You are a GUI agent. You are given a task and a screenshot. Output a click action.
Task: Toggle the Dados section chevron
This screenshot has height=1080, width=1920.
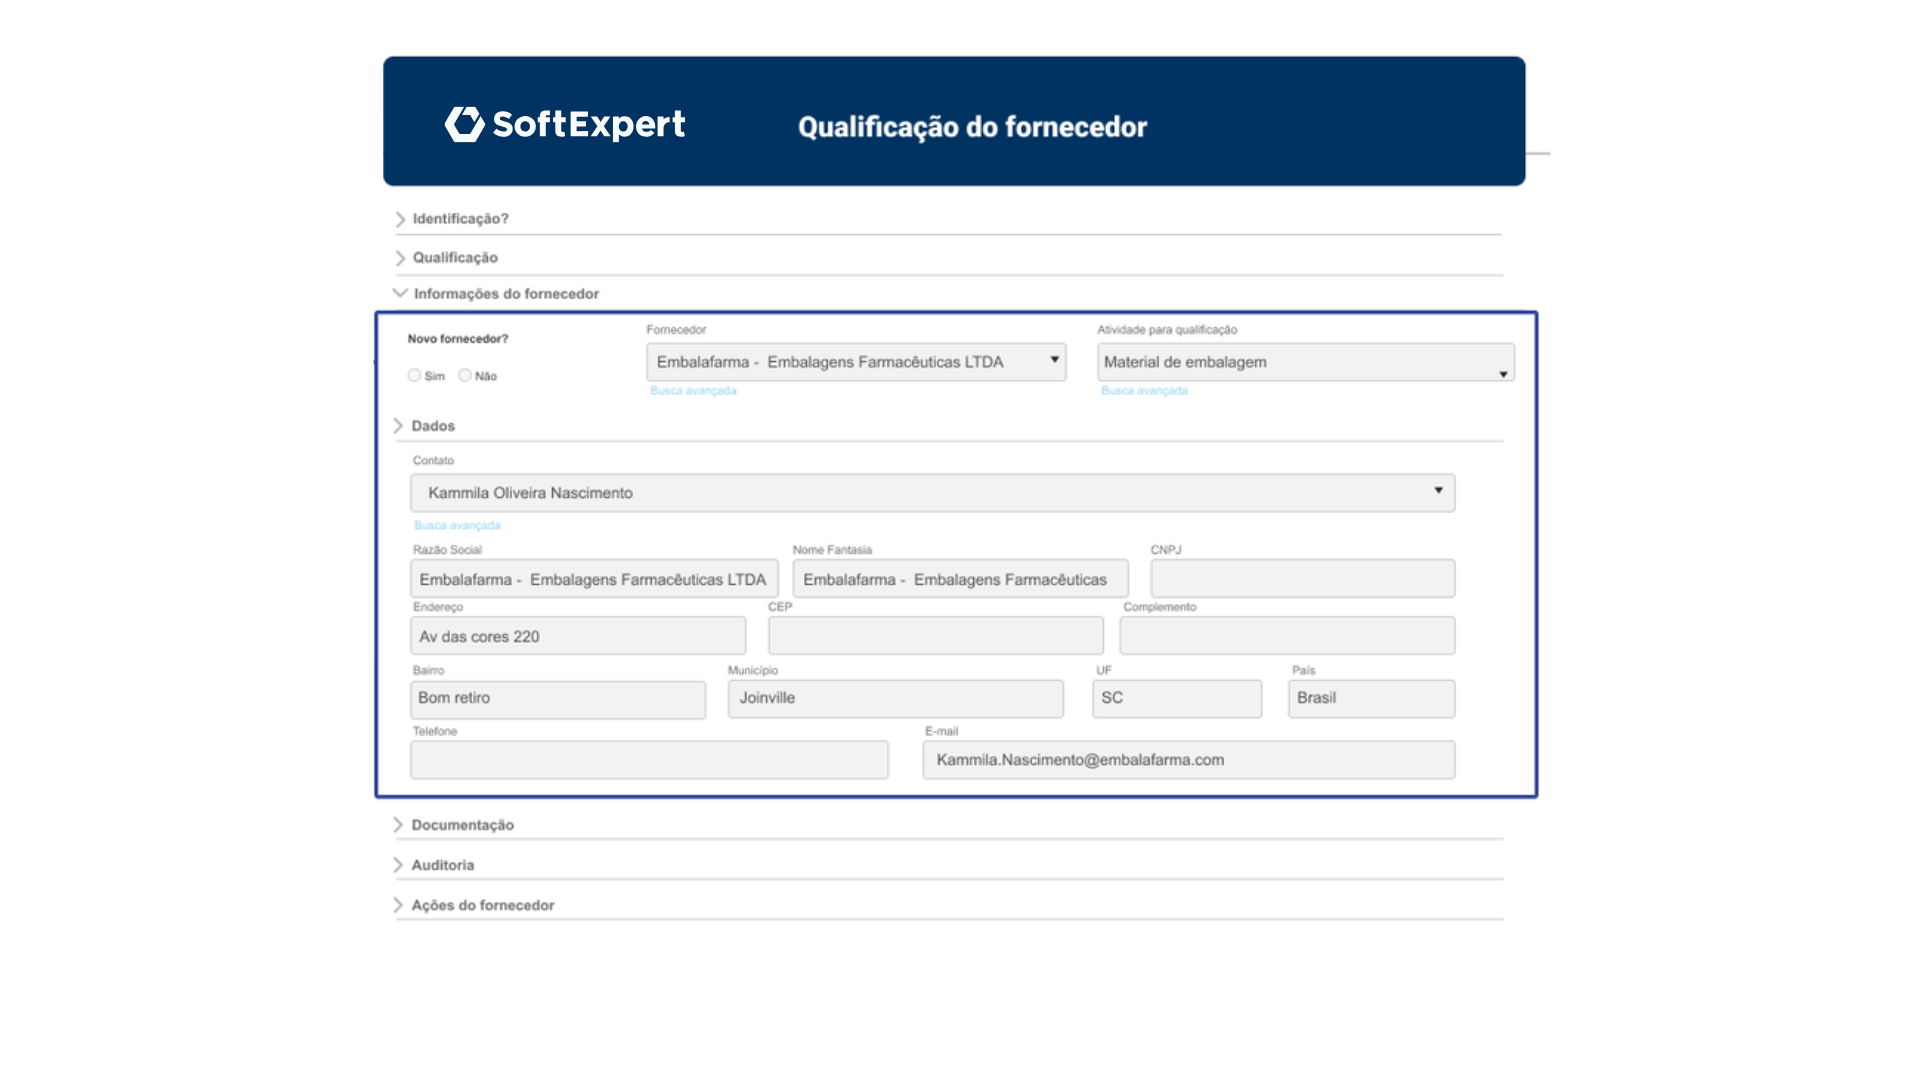click(398, 426)
